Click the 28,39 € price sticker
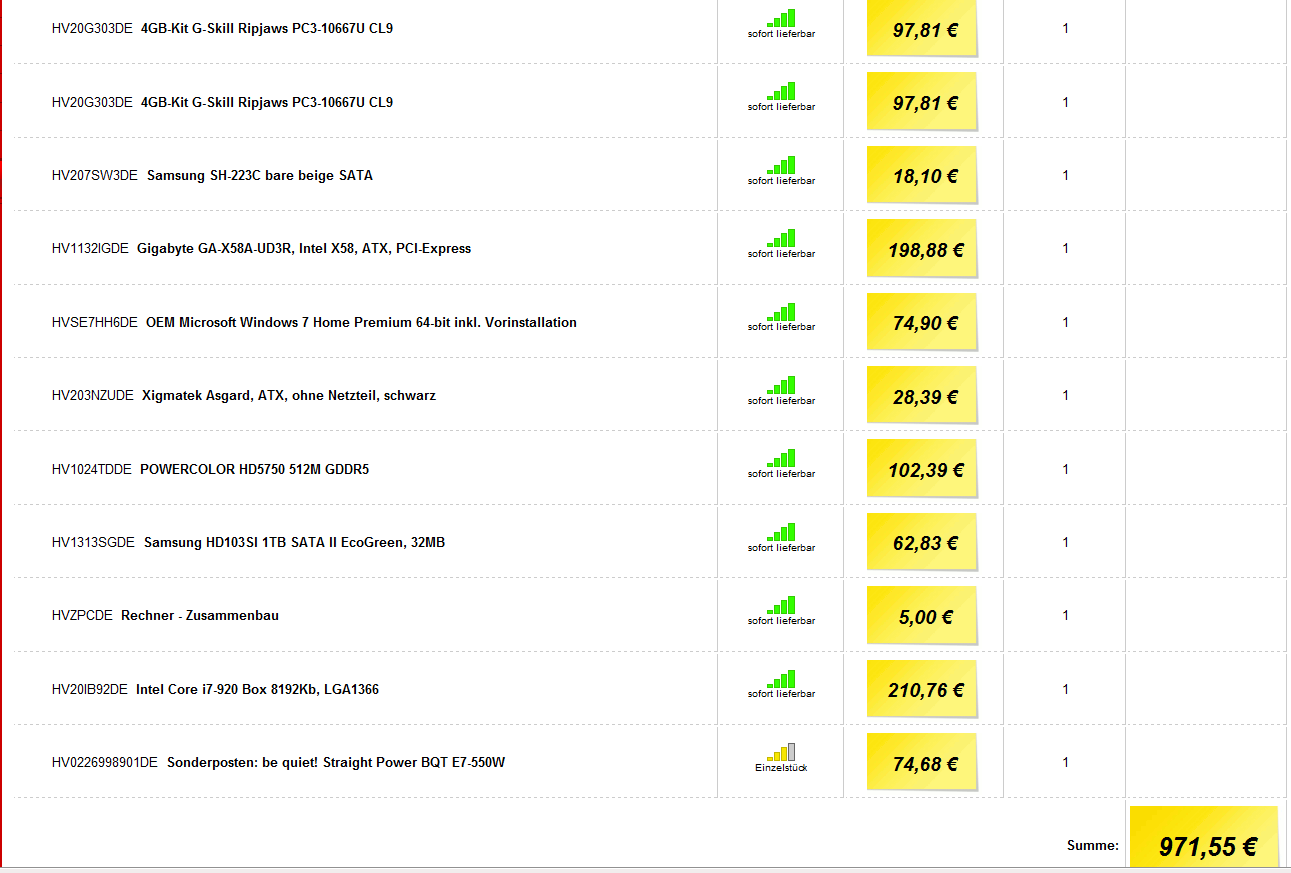 pos(922,396)
